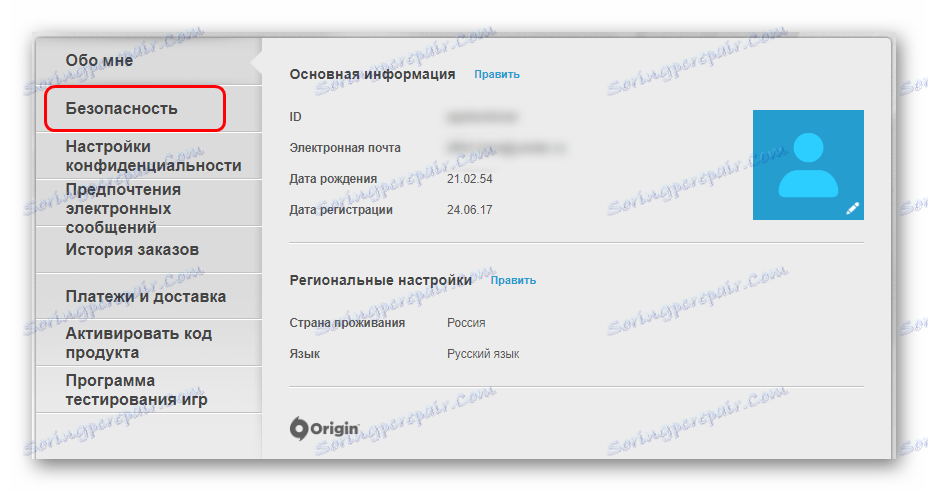
Task: Click the birth date 21.02.54
Action: tap(469, 179)
